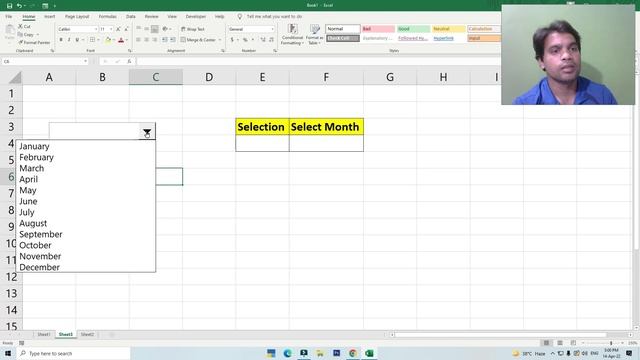Click the Tell me what you want to do box
Viewport: 640px width, 360px height.
[274, 16]
